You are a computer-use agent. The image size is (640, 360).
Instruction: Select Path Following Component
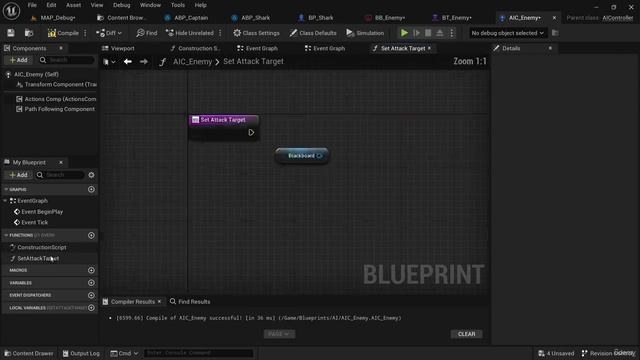[x=55, y=109]
